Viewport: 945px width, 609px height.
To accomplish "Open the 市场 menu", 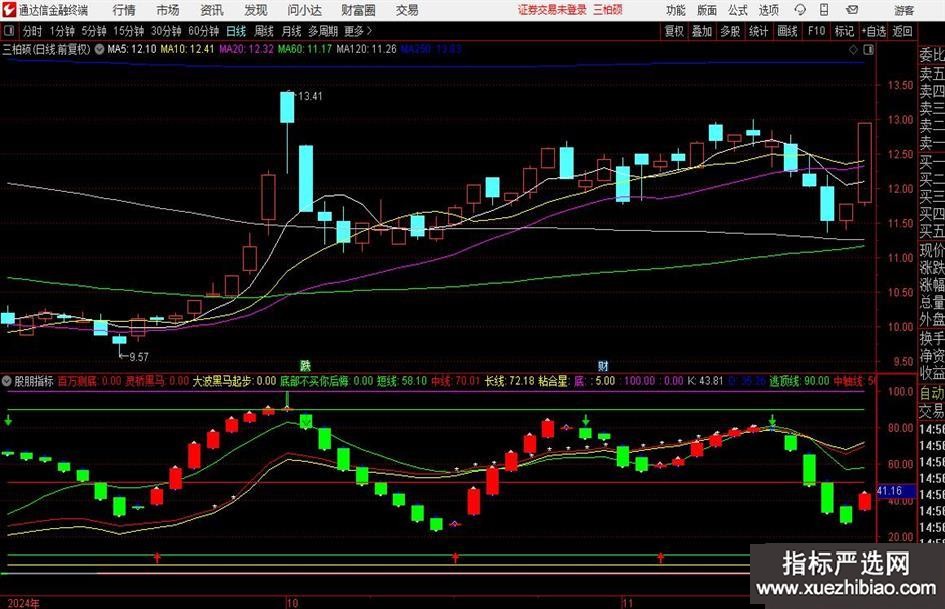I will (x=168, y=10).
